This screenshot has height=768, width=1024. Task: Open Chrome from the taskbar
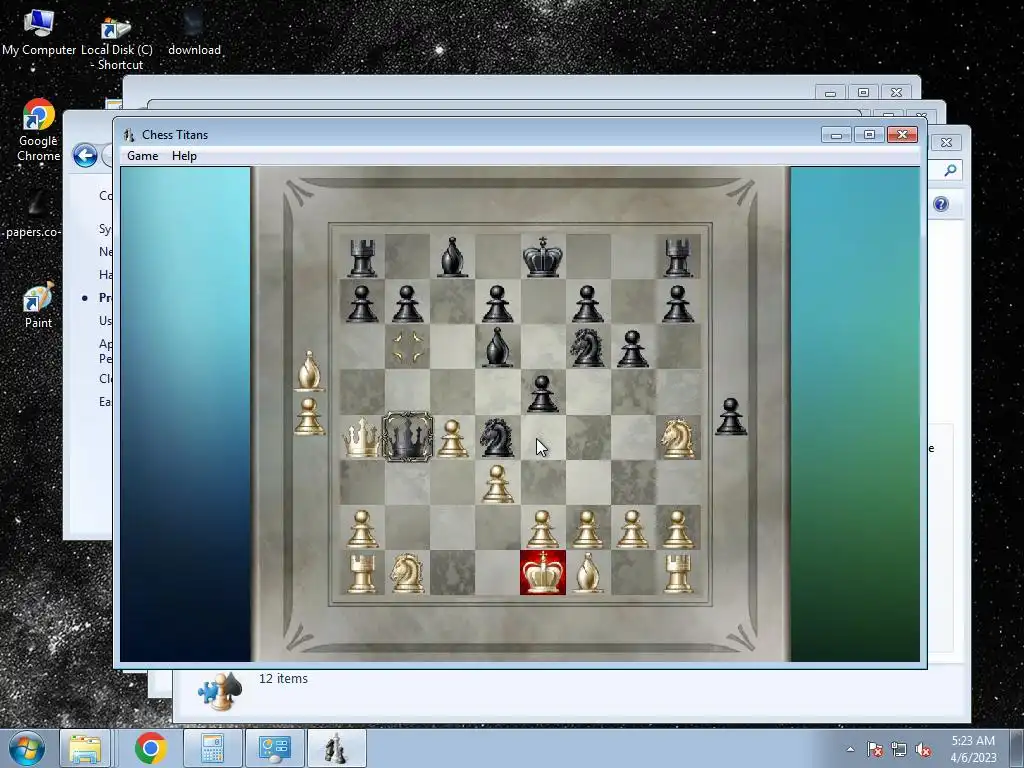(x=151, y=748)
